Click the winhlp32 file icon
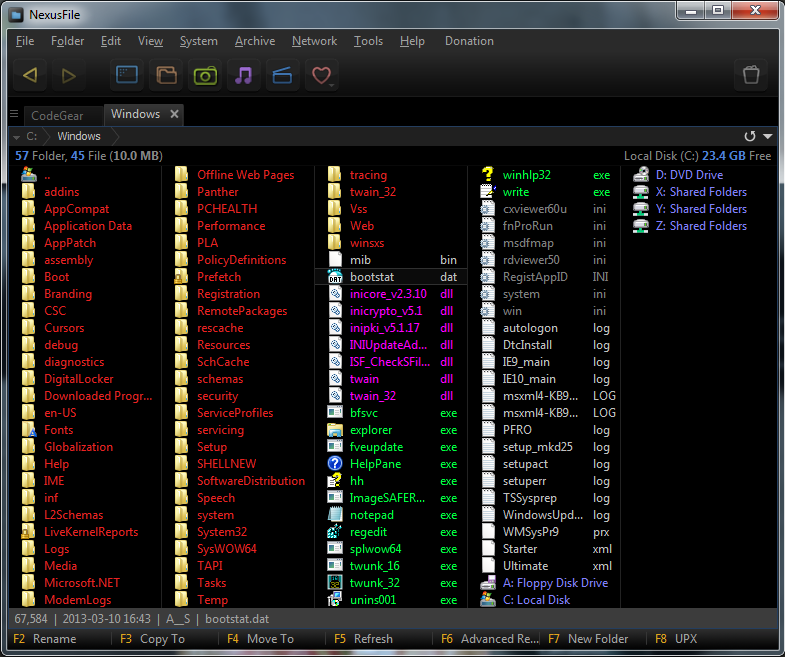This screenshot has width=785, height=657. [x=488, y=175]
